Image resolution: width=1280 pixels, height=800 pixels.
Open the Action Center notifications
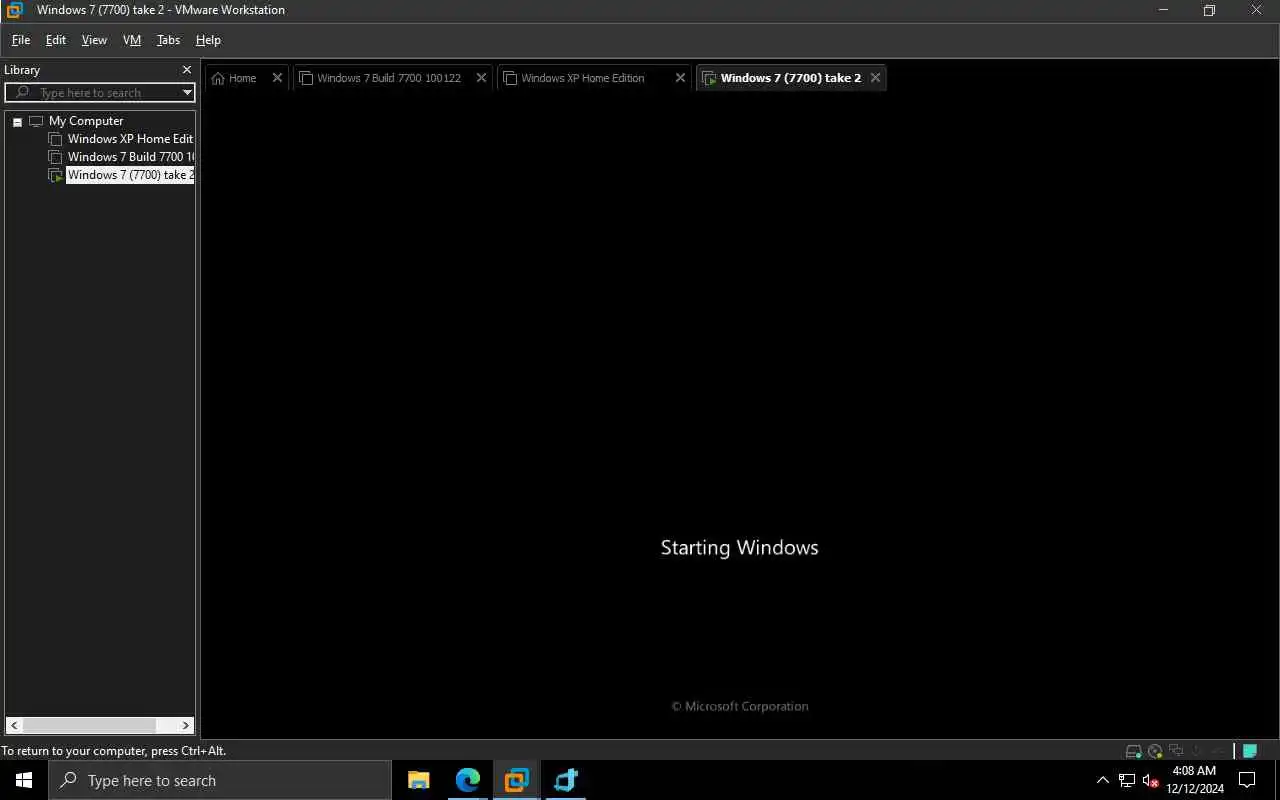pyautogui.click(x=1247, y=780)
